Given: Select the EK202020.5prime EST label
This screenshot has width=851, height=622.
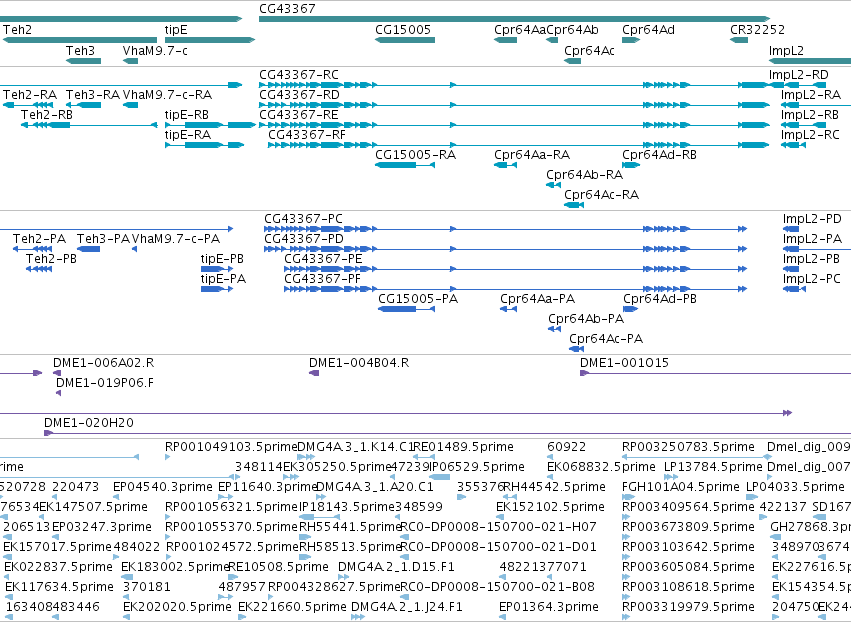Looking at the screenshot, I should click(177, 607).
